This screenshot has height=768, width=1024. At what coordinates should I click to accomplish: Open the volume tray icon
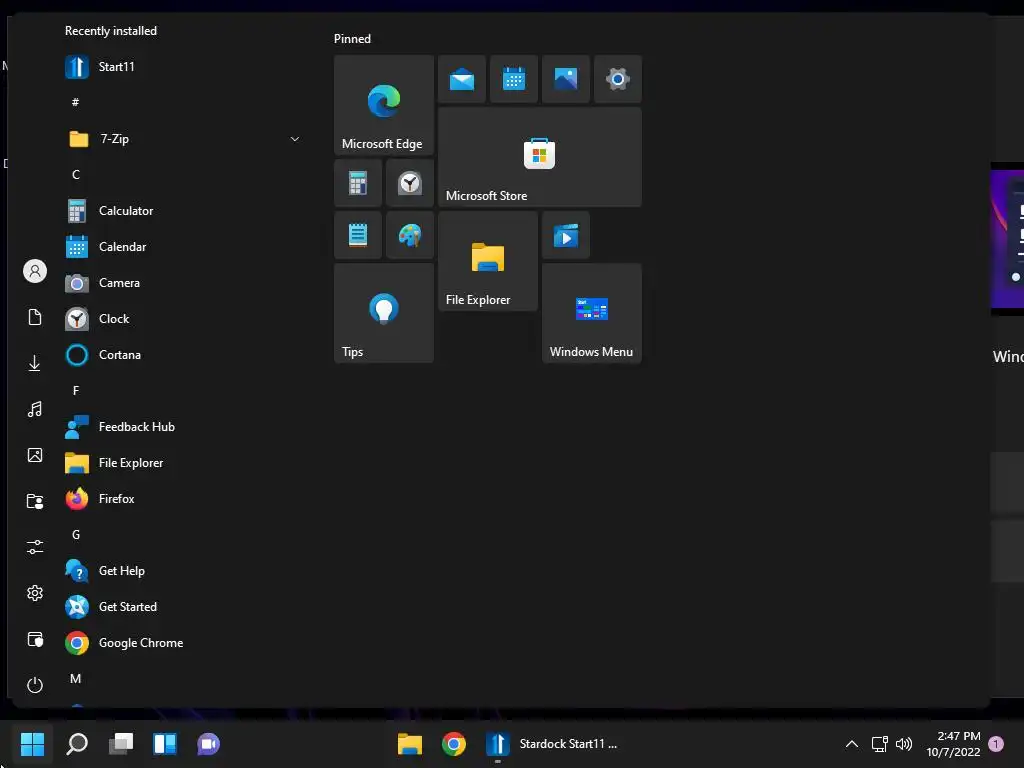(904, 743)
